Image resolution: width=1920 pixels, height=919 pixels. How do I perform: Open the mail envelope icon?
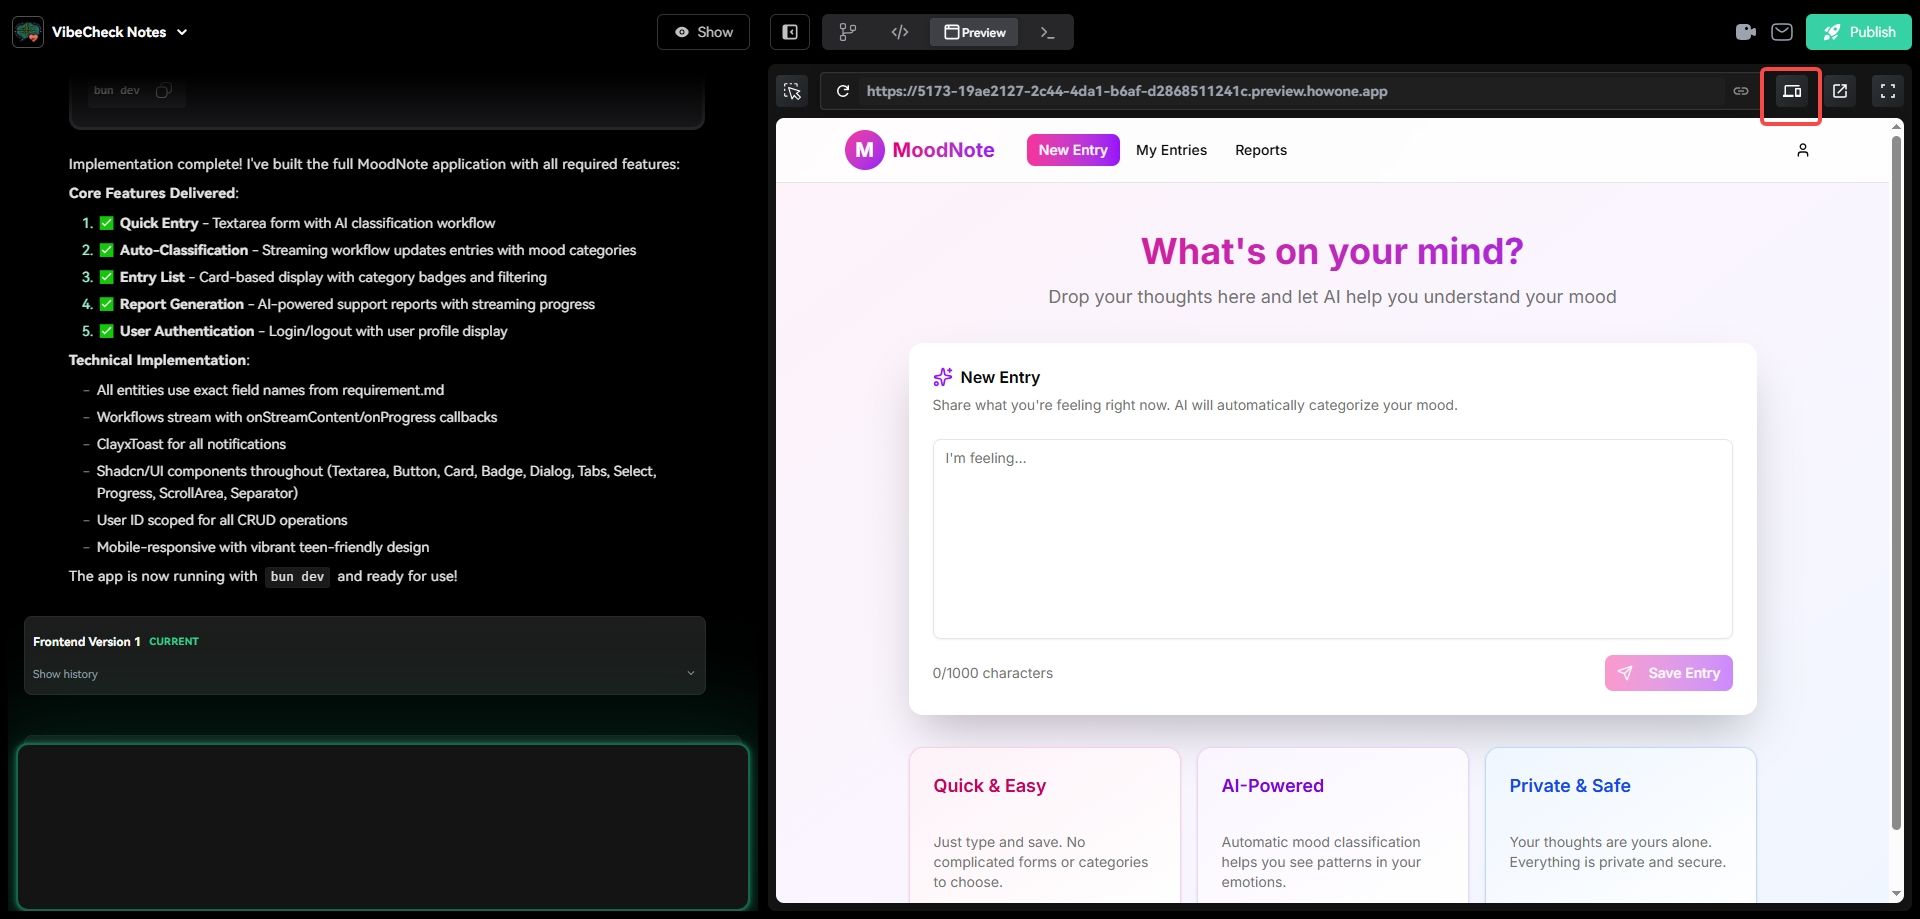[x=1781, y=32]
